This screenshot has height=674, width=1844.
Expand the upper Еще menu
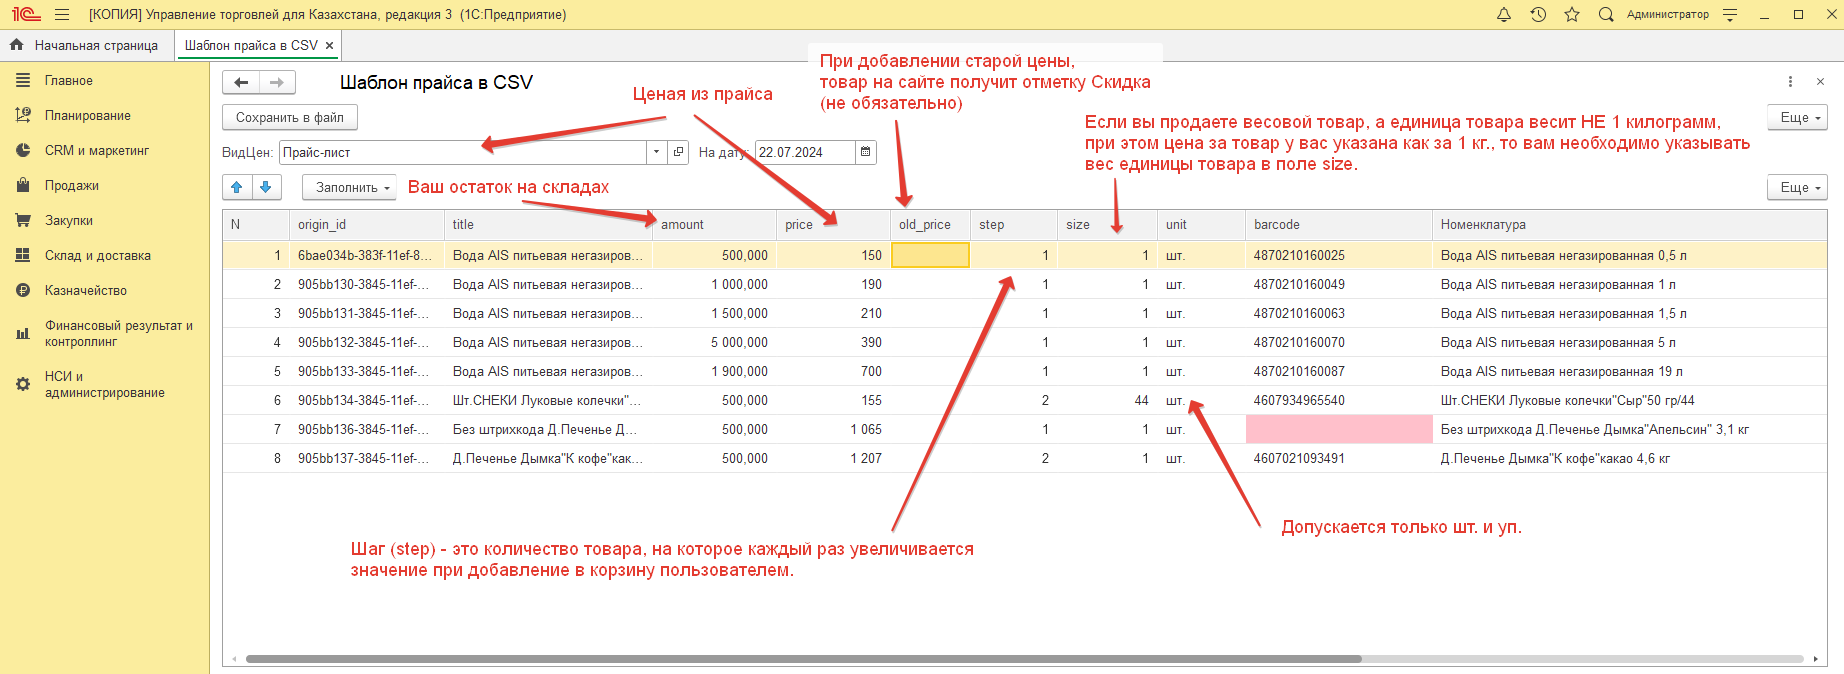point(1796,118)
